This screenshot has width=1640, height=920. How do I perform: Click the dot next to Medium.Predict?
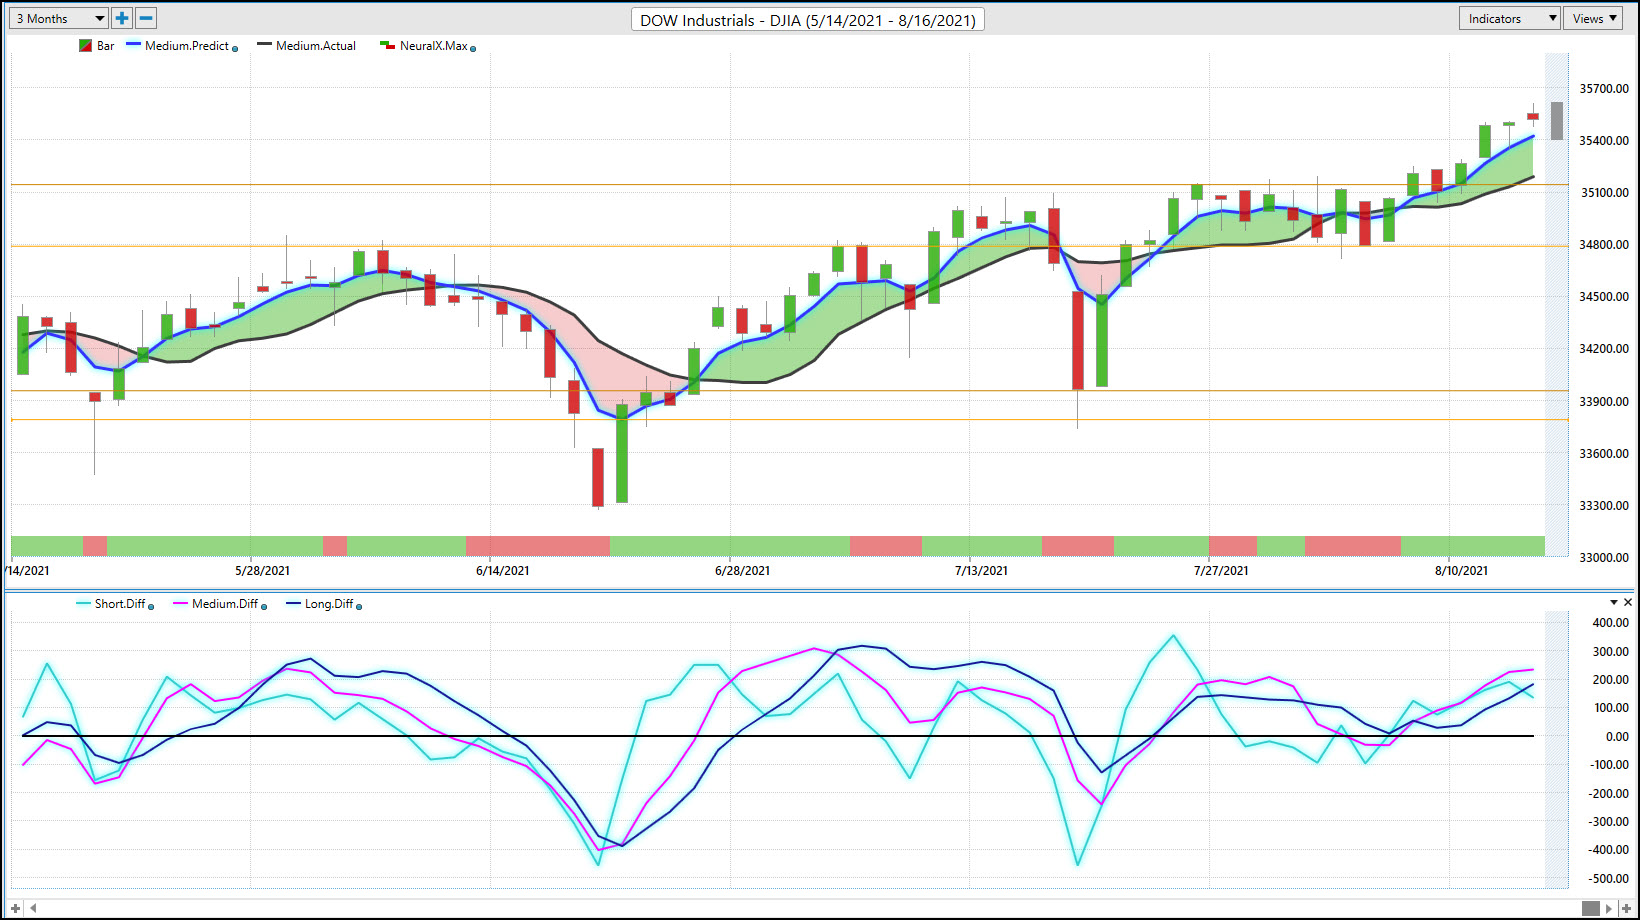pyautogui.click(x=235, y=49)
